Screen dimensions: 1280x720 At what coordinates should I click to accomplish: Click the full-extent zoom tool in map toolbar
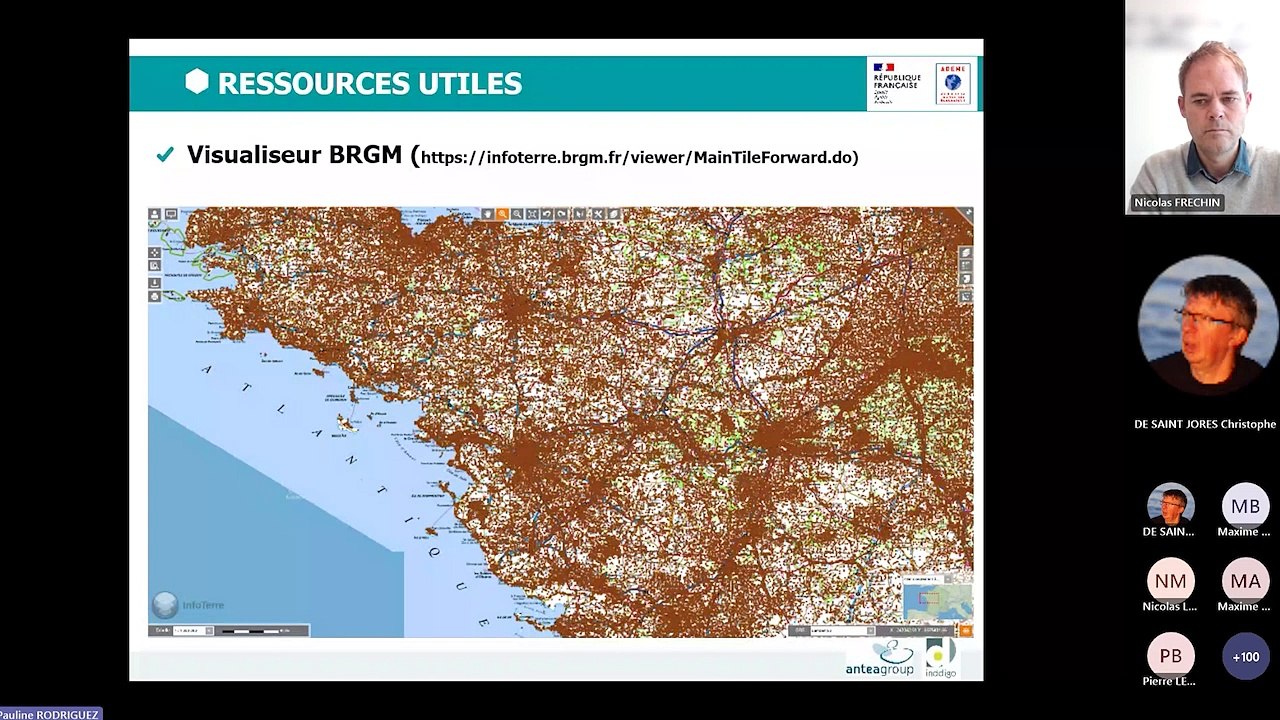(x=532, y=214)
